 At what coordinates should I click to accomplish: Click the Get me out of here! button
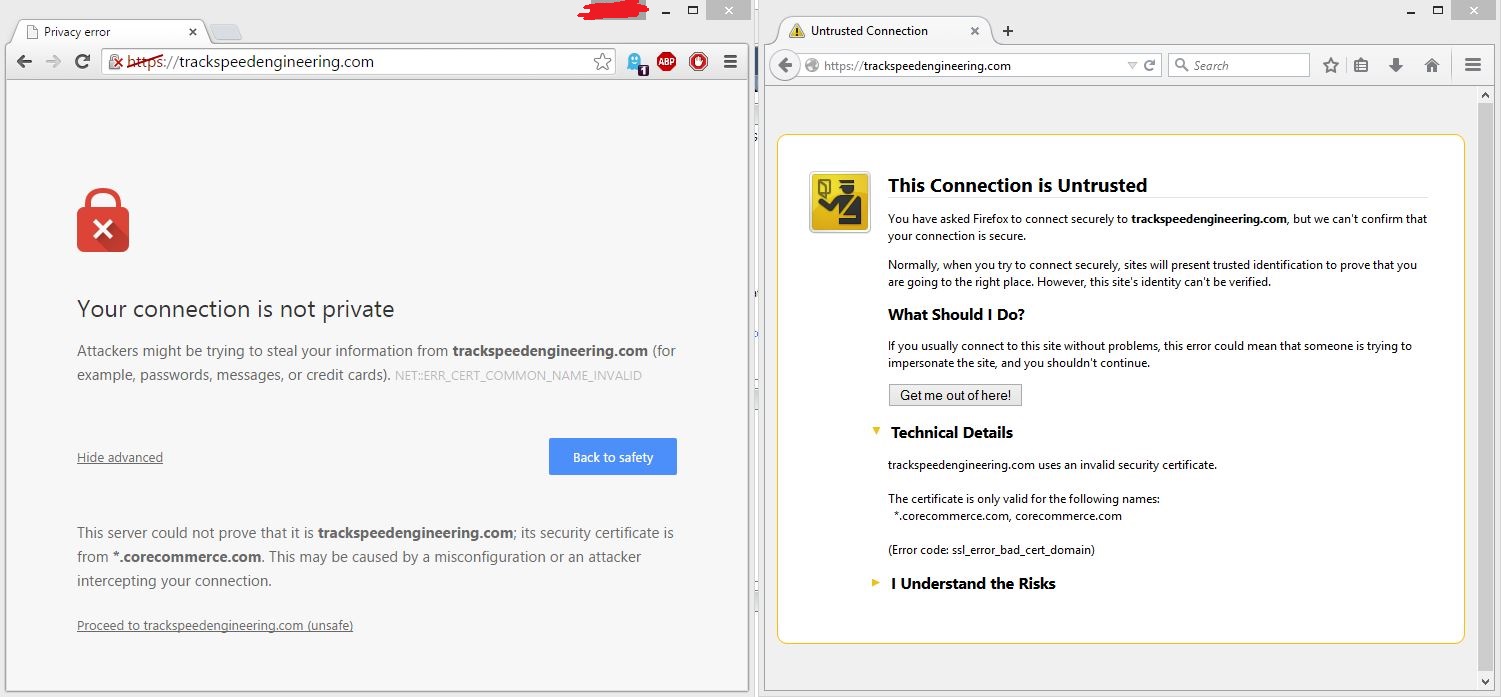955,395
